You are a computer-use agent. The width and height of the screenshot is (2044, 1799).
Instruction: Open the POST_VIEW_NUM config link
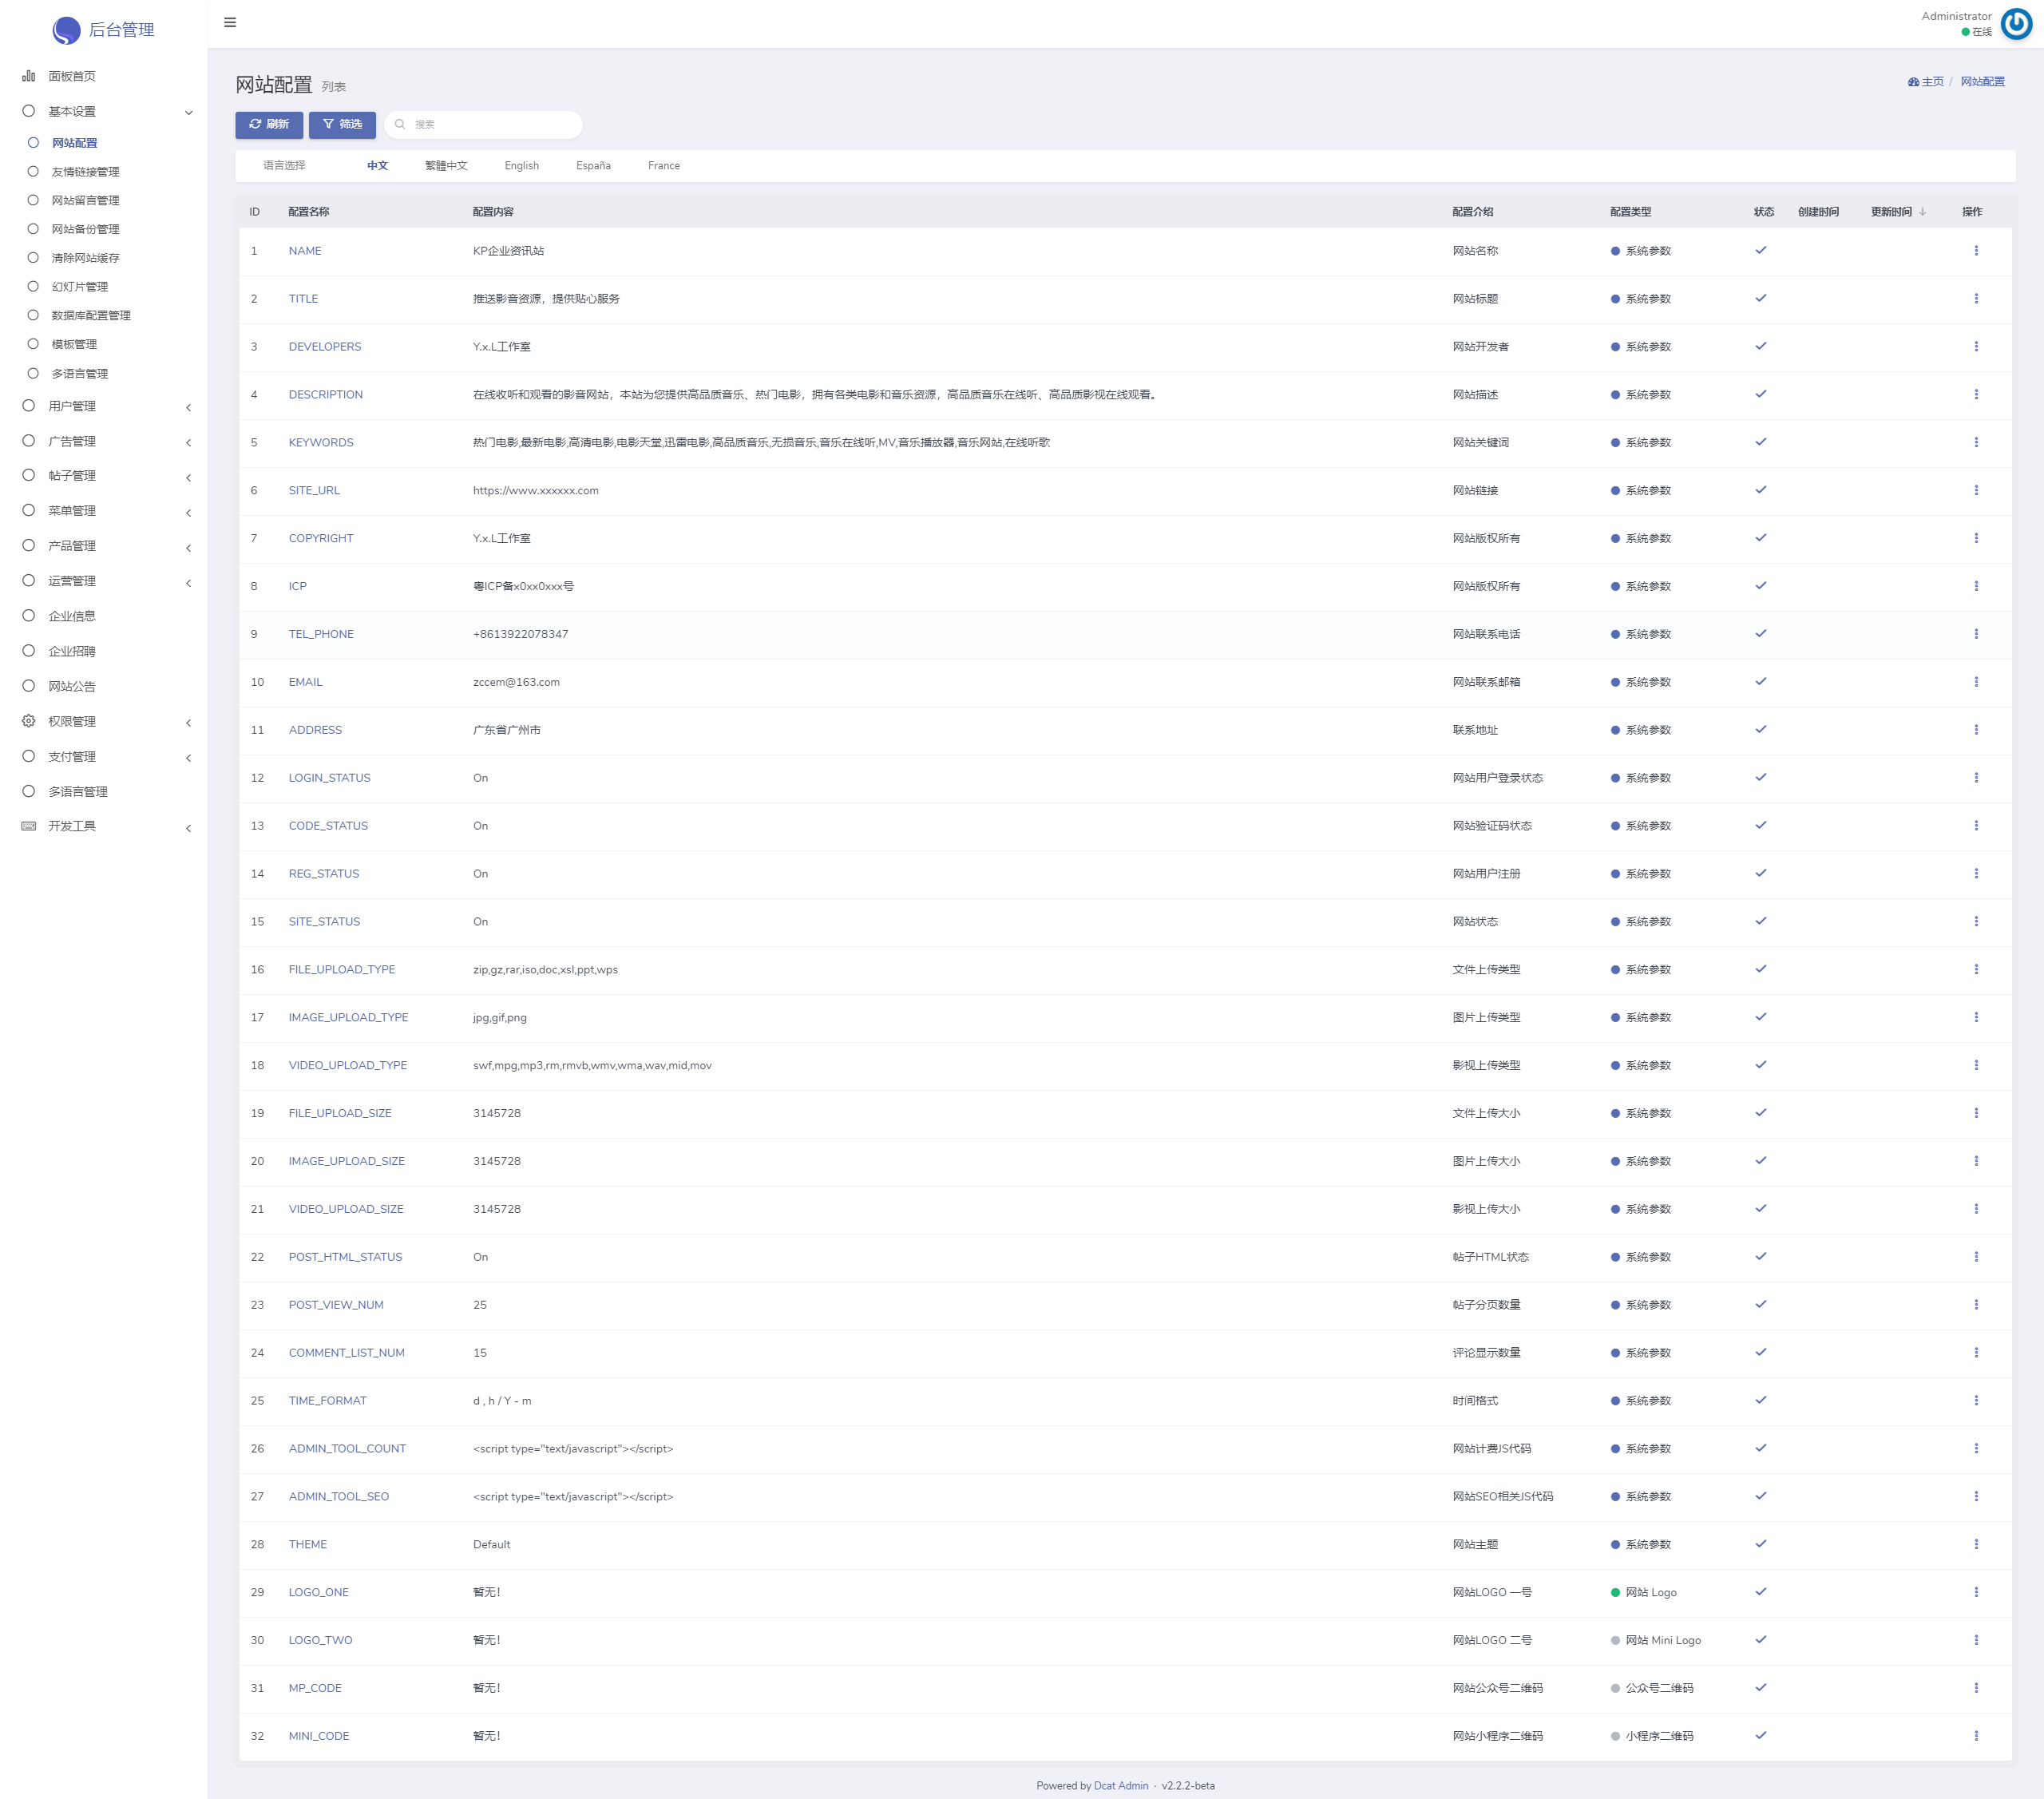click(336, 1305)
